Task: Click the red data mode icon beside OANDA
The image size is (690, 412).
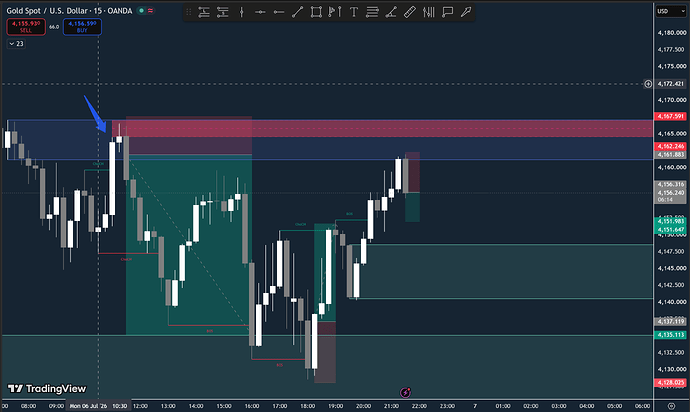Action: click(150, 11)
